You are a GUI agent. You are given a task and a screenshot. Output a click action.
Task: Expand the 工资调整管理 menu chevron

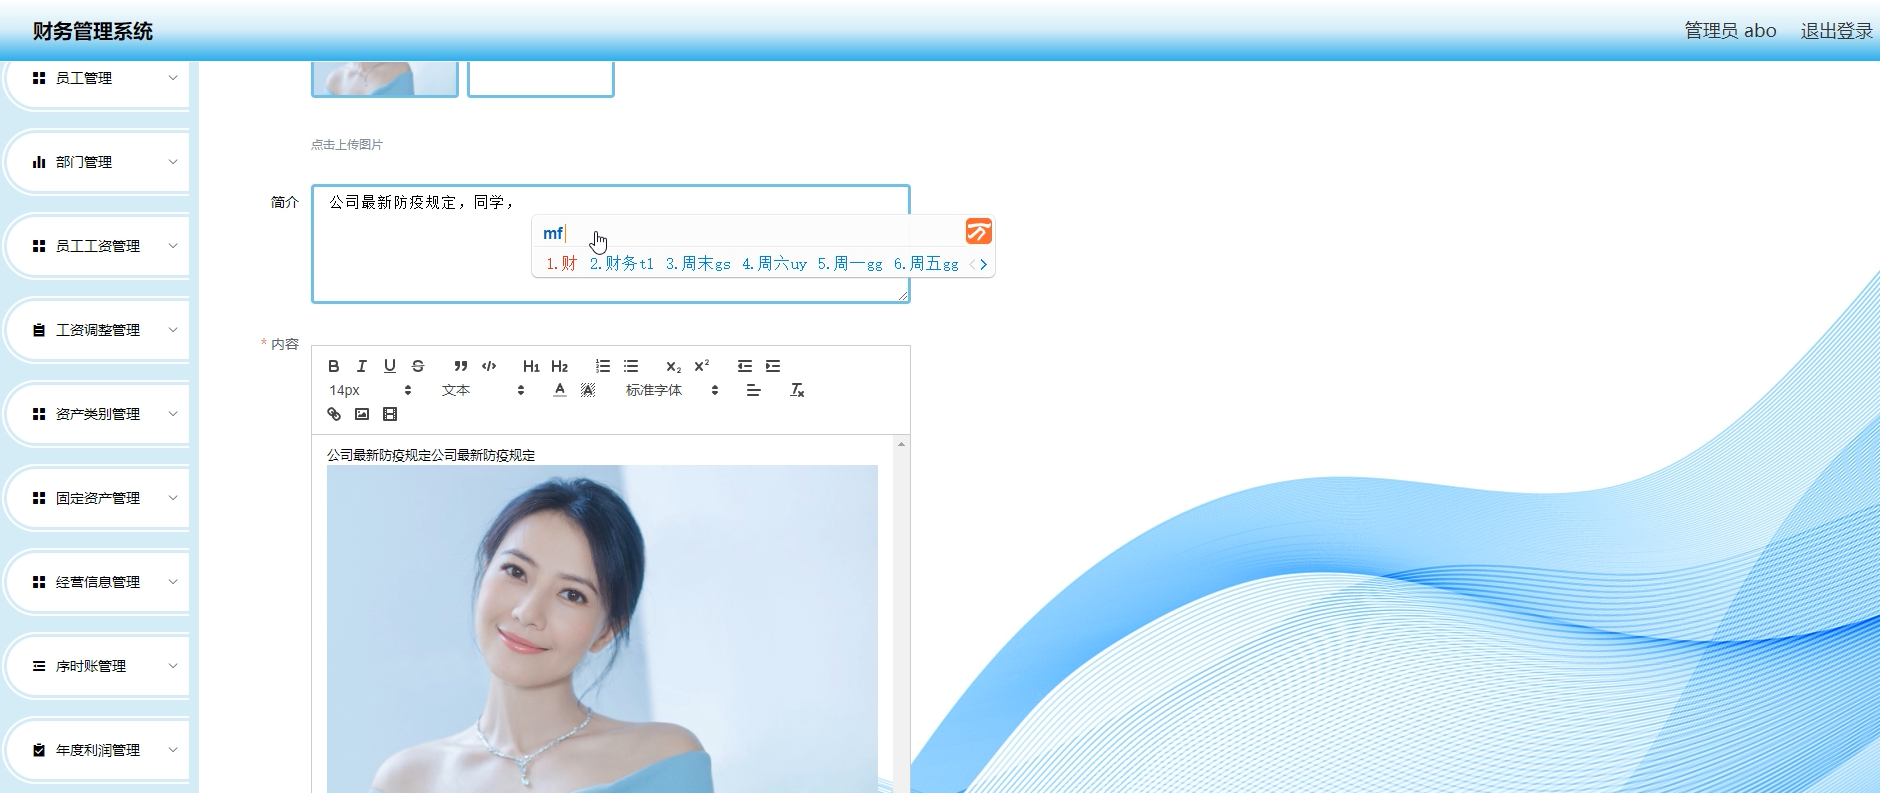tap(173, 330)
